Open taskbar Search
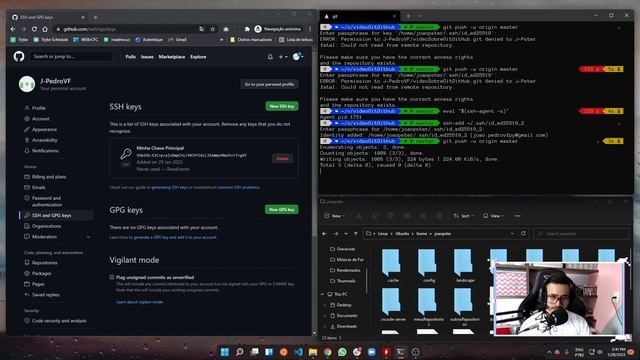Image resolution: width=640 pixels, height=360 pixels. pos(240,352)
